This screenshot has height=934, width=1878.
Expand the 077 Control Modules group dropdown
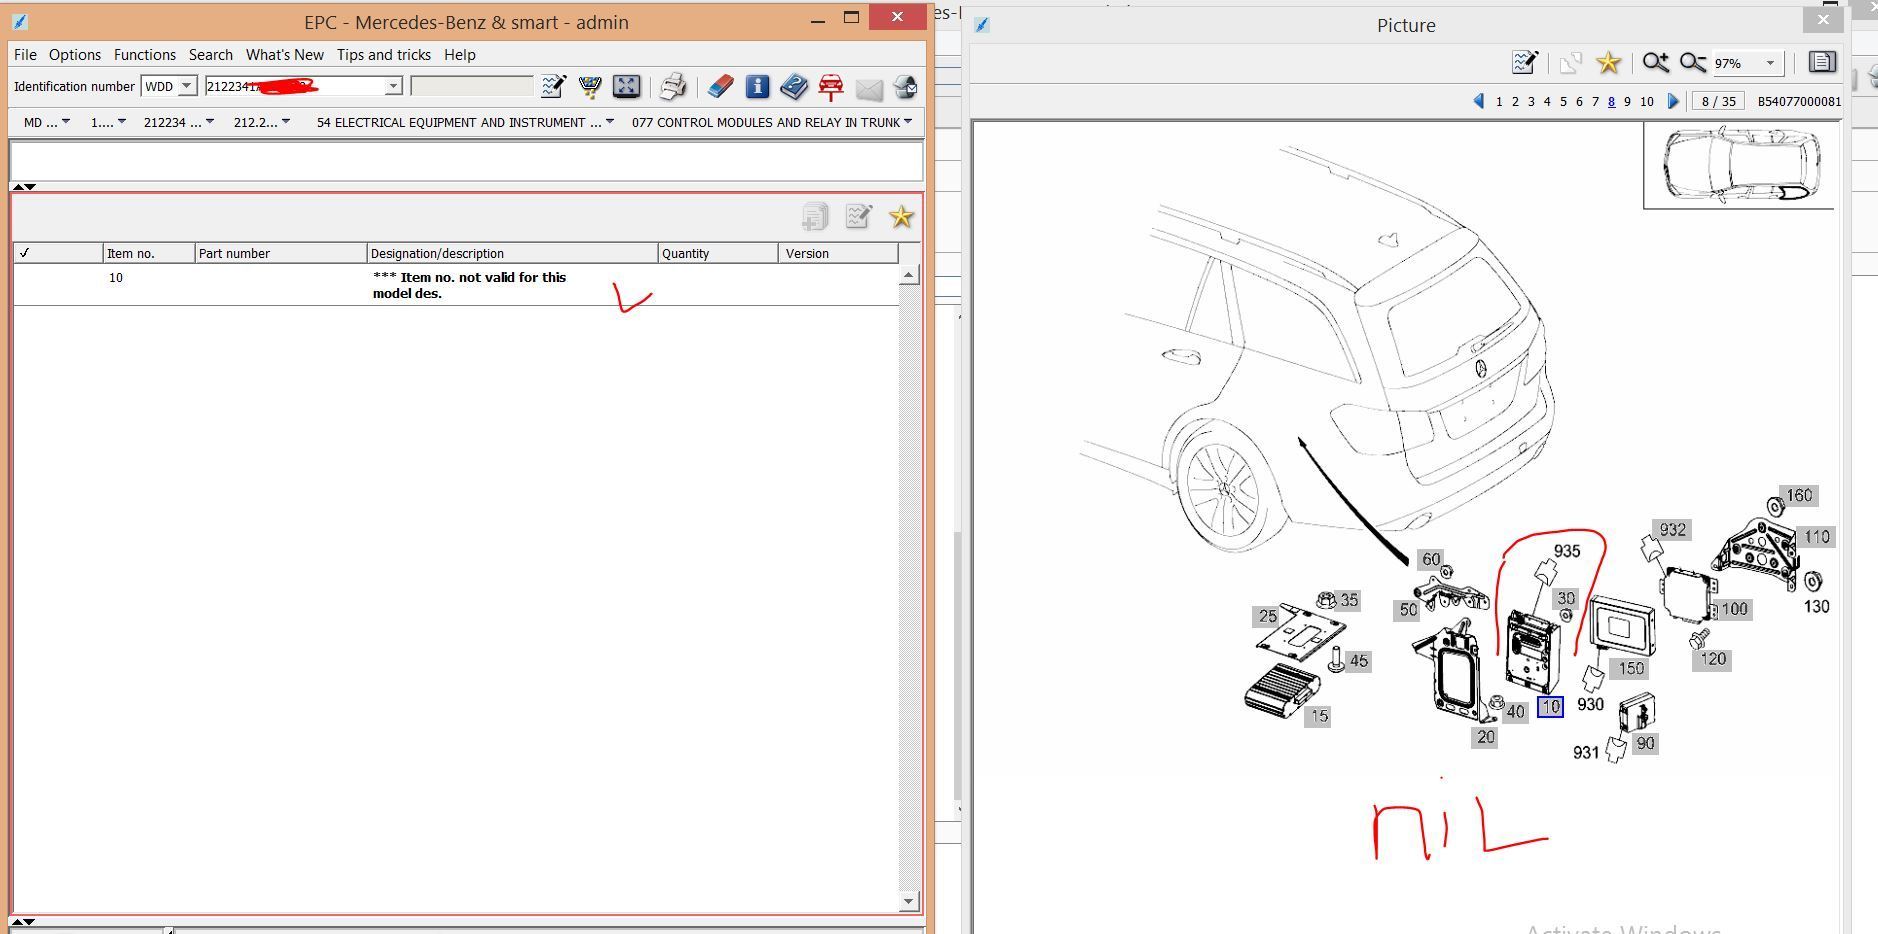pyautogui.click(x=907, y=122)
